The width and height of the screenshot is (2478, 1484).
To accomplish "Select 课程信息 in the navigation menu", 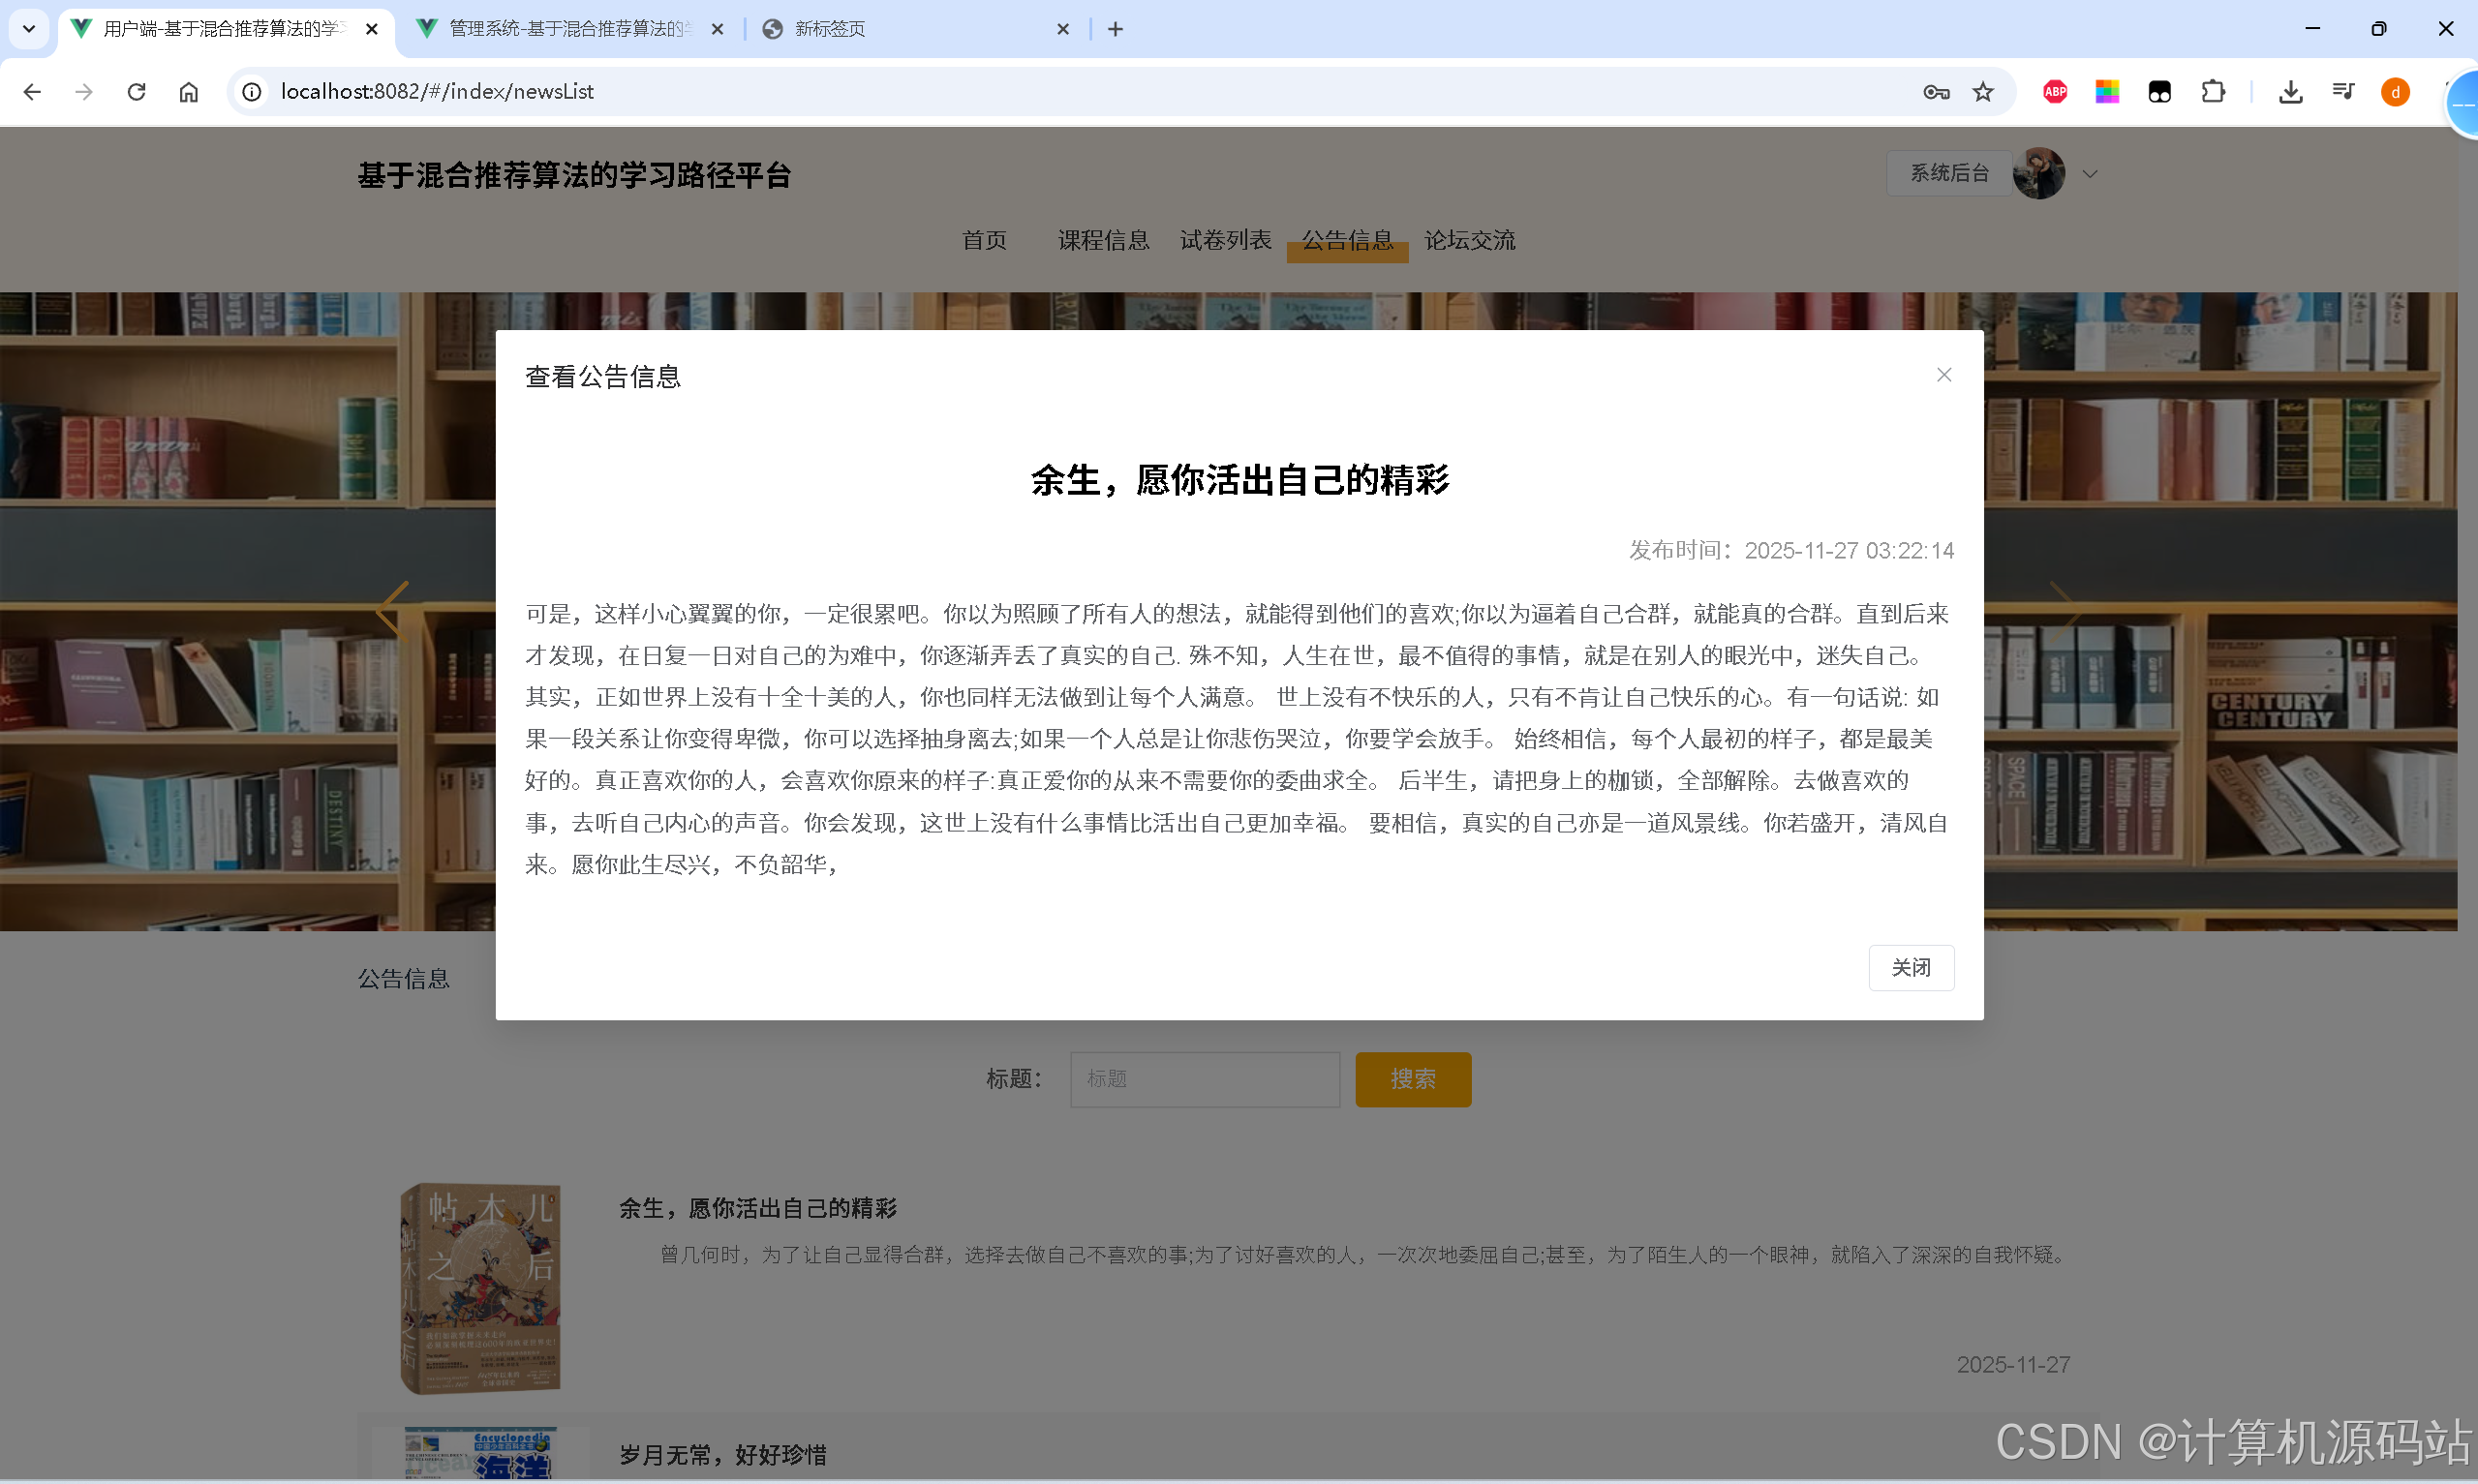I will click(1103, 240).
